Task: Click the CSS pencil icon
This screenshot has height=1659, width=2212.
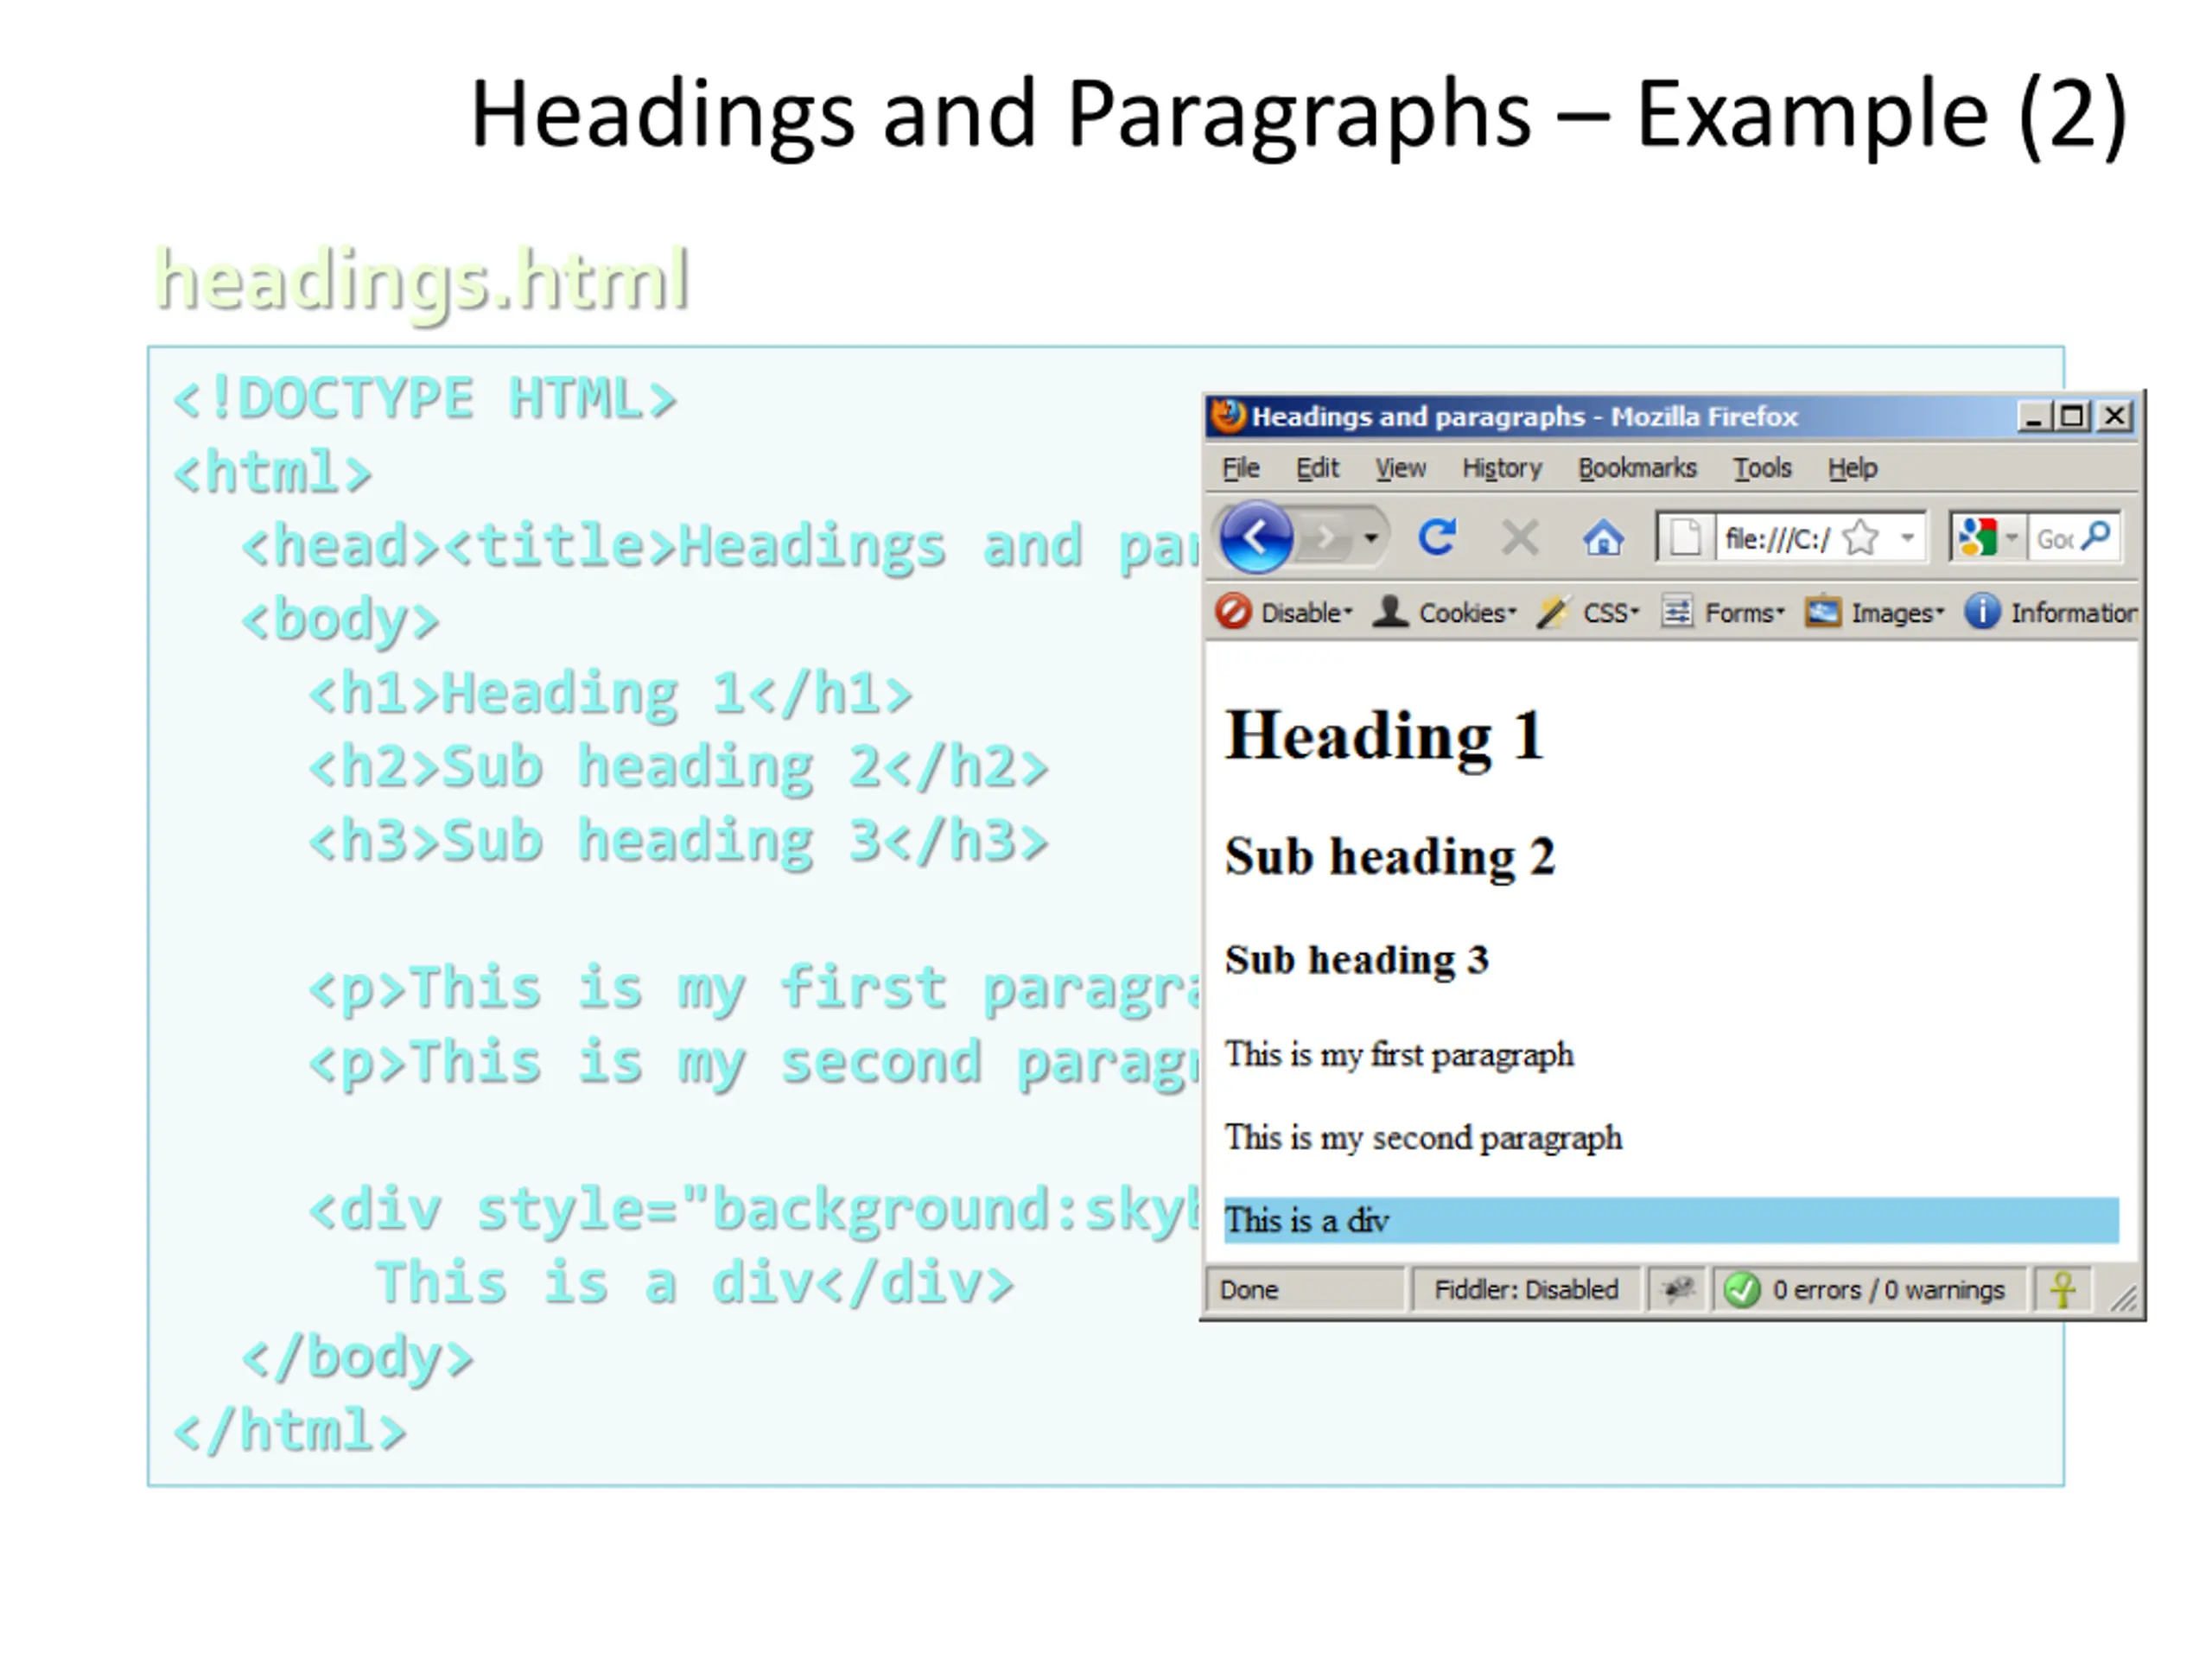Action: click(1553, 611)
